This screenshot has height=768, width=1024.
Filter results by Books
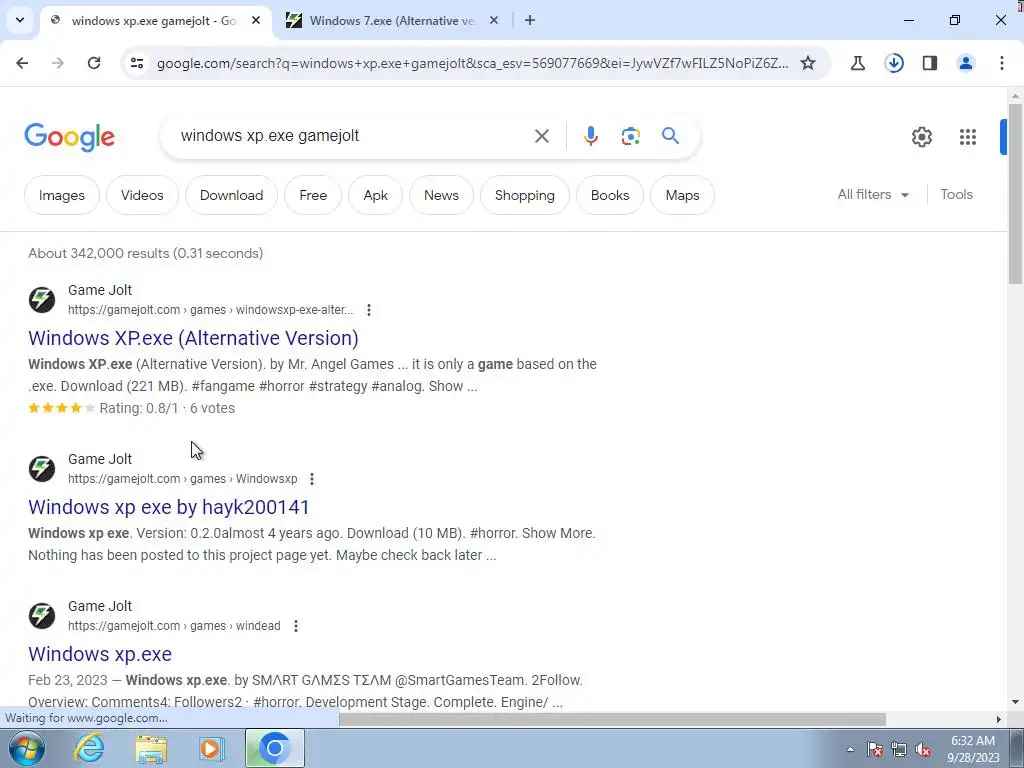[x=609, y=195]
